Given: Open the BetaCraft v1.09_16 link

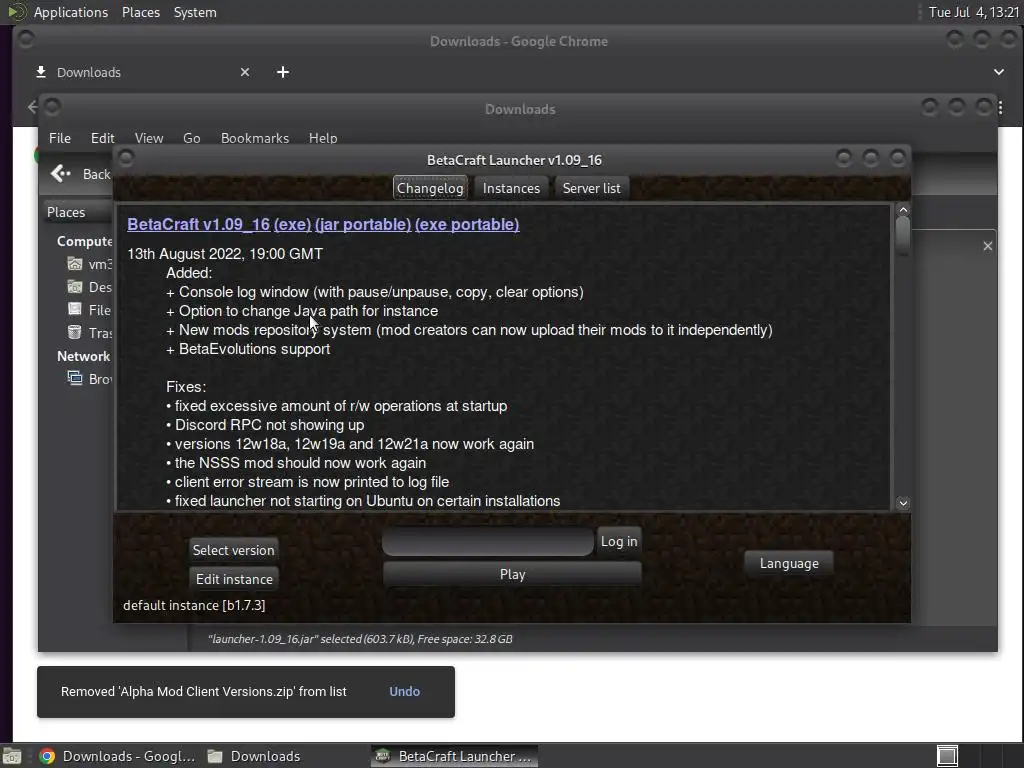Looking at the screenshot, I should [x=199, y=224].
